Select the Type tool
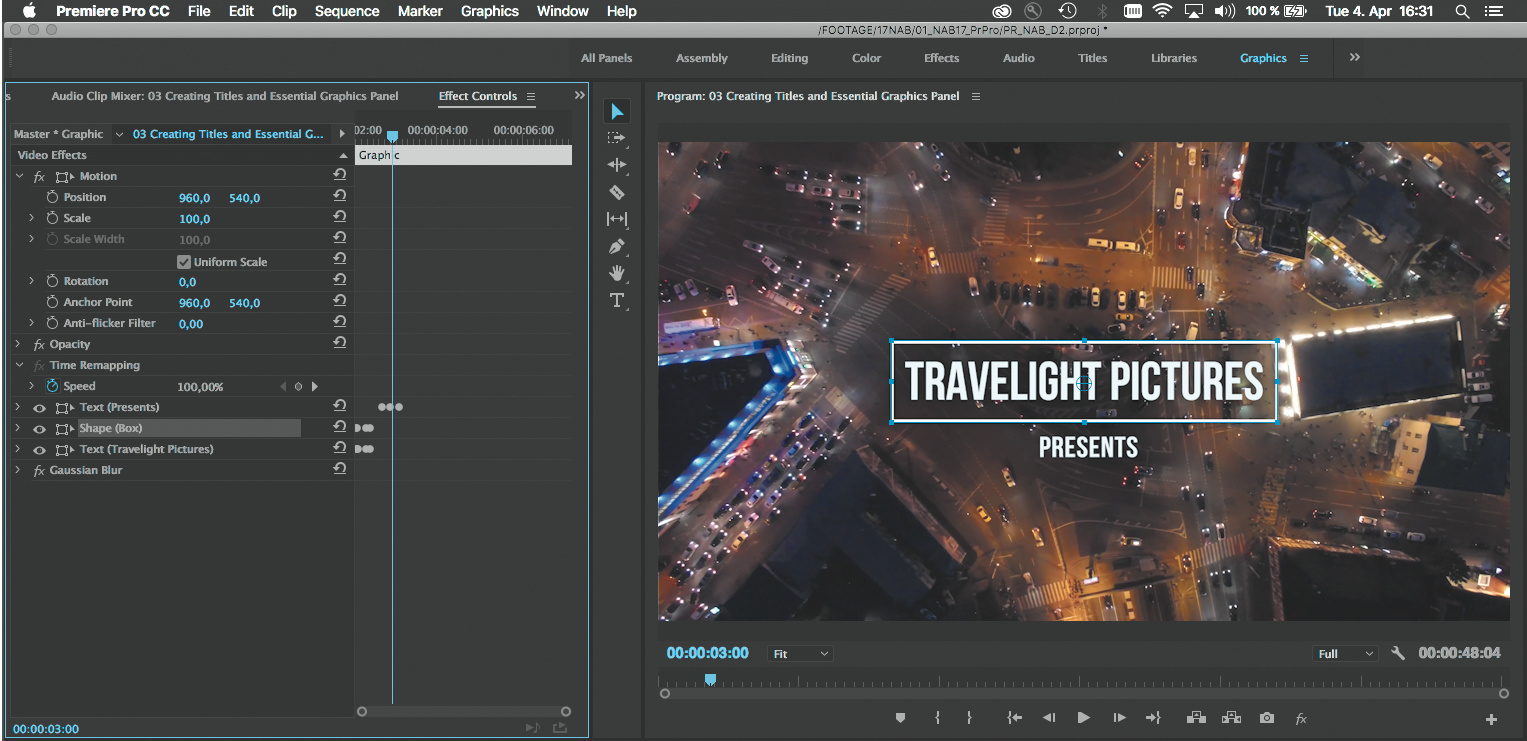Screen dimensions: 1527x741 [x=617, y=300]
